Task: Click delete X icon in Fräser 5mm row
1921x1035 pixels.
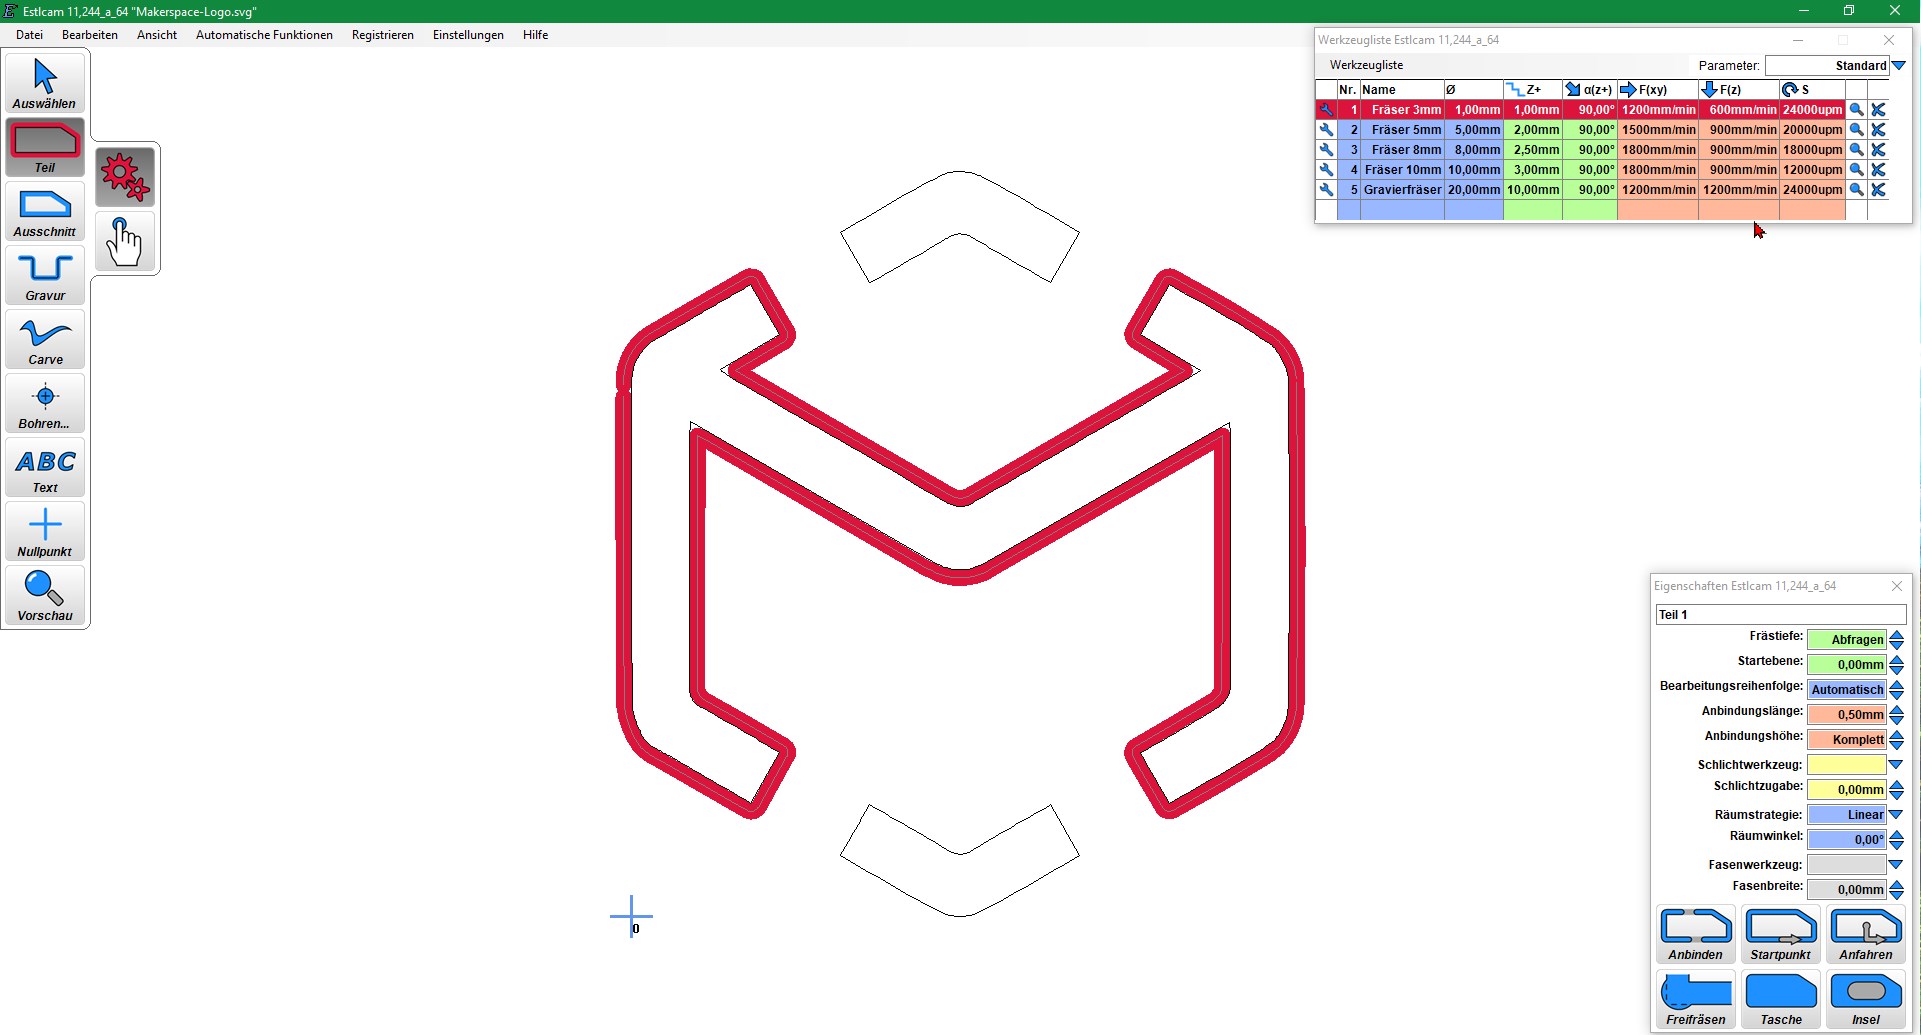Action: [x=1878, y=130]
